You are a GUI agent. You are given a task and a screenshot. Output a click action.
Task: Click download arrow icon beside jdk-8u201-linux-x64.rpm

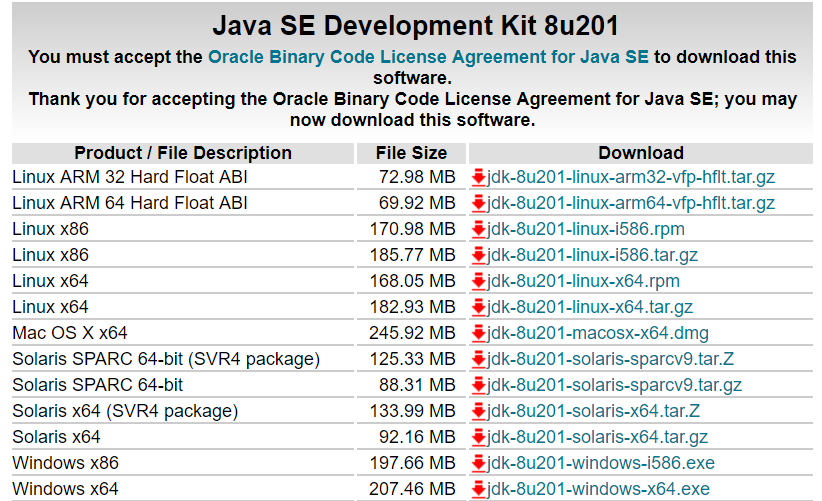[x=478, y=281]
